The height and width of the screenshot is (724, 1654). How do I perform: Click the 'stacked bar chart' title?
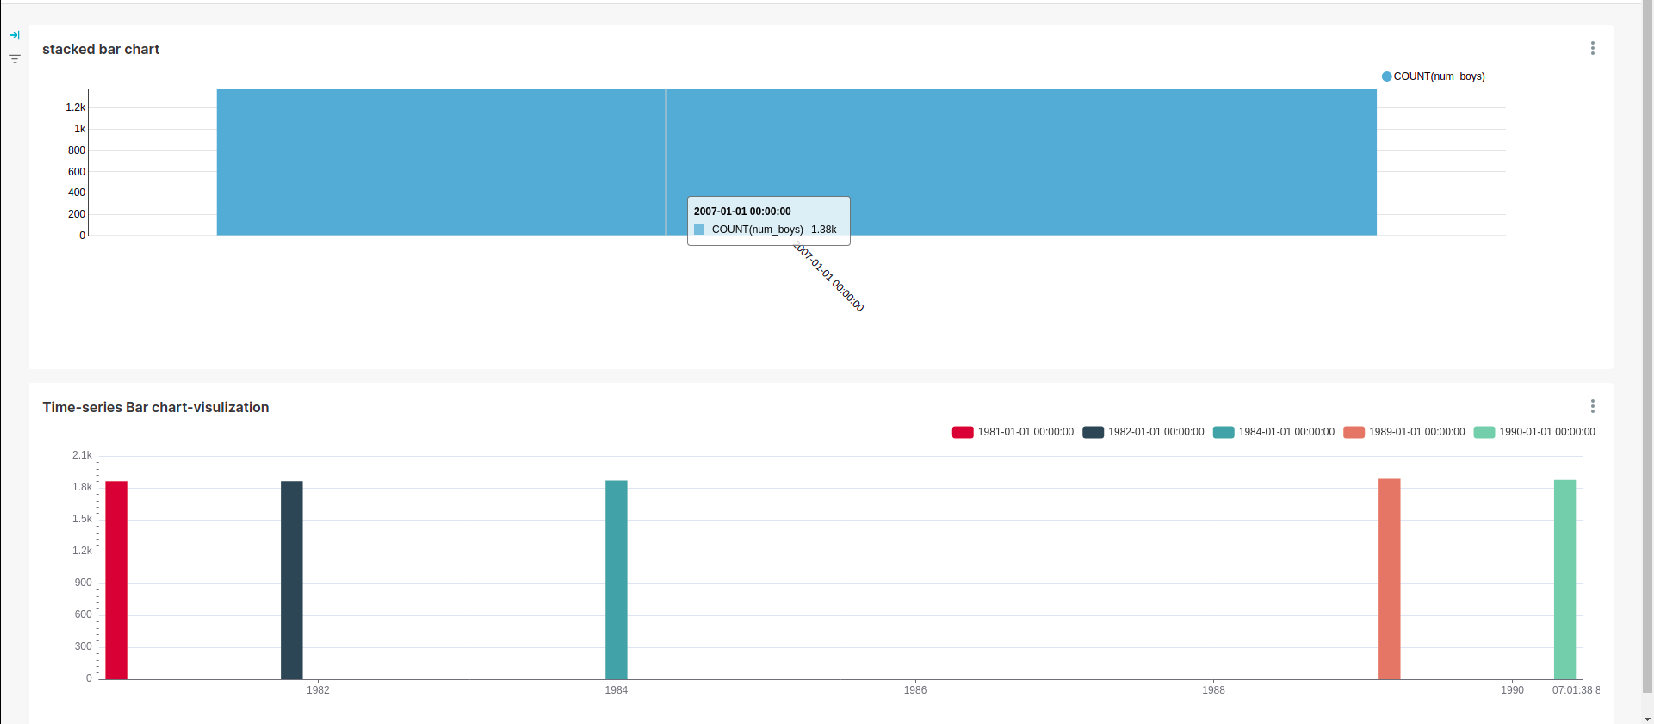click(x=101, y=49)
